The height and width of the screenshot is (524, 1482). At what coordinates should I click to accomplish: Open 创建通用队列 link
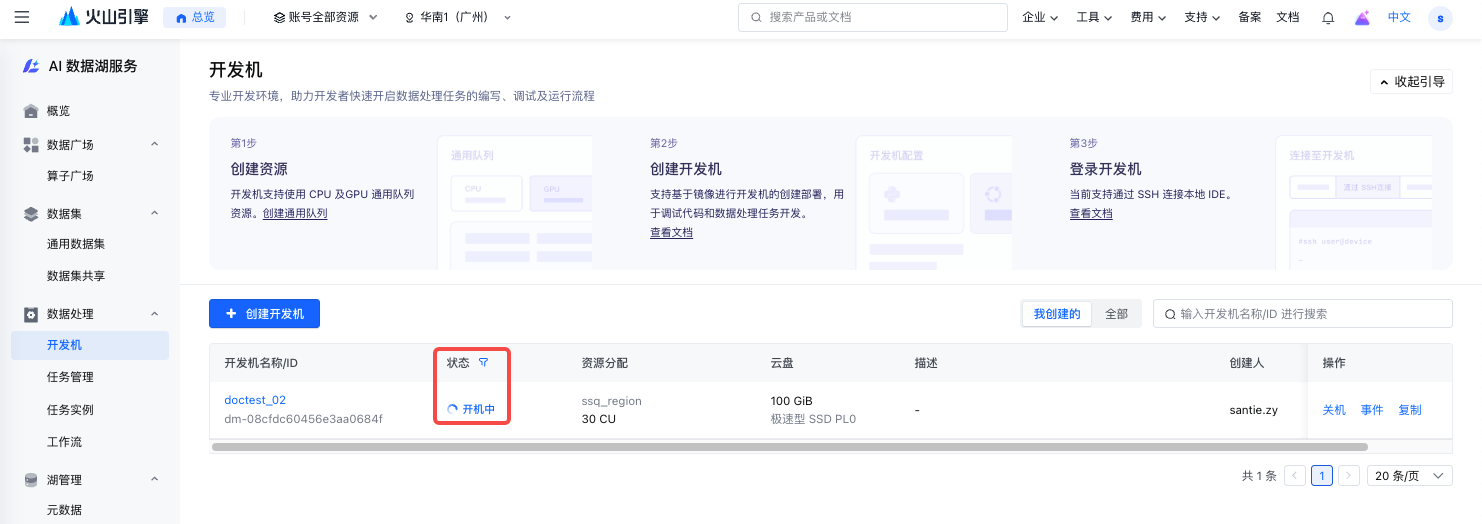click(295, 214)
